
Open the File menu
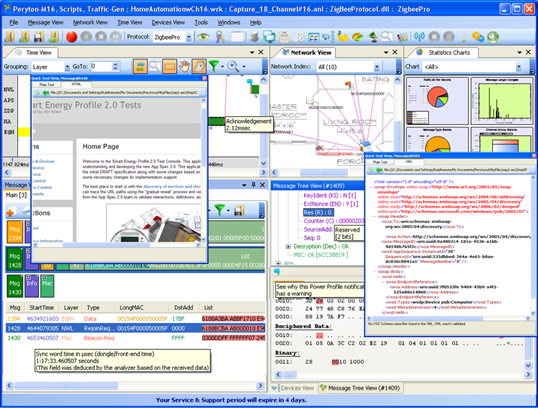[x=14, y=23]
